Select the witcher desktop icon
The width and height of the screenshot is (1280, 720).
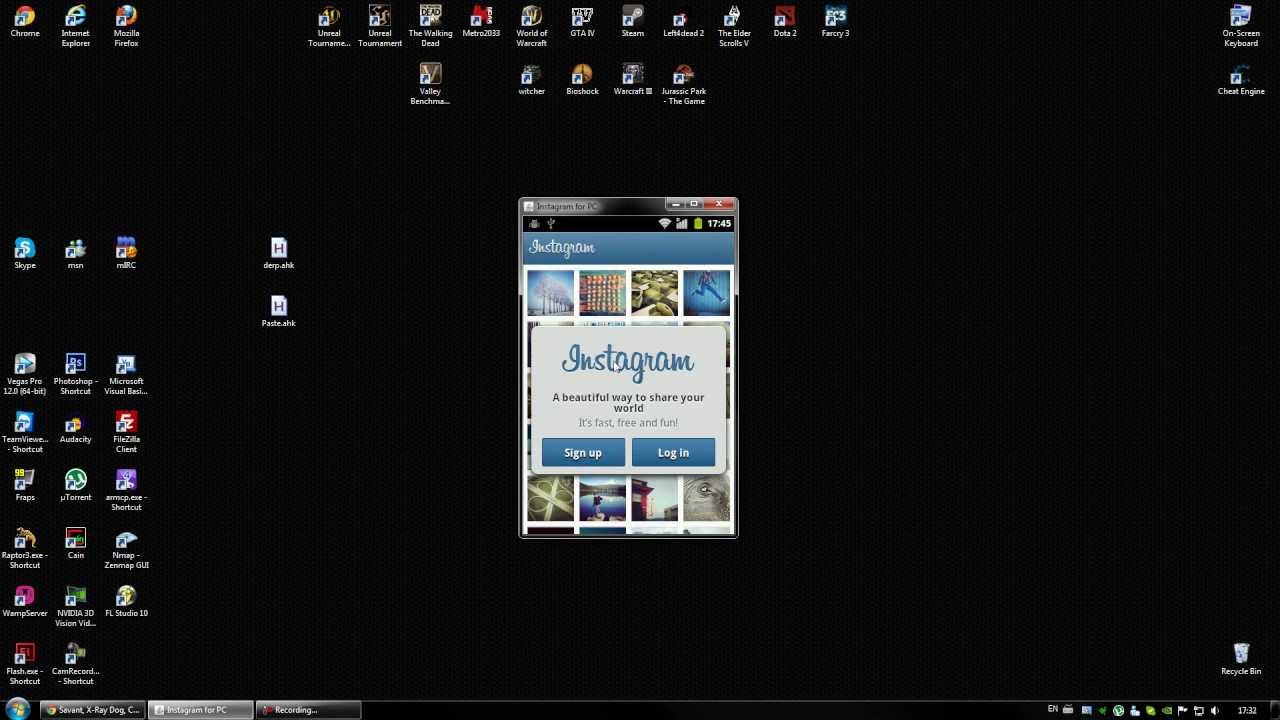point(531,80)
